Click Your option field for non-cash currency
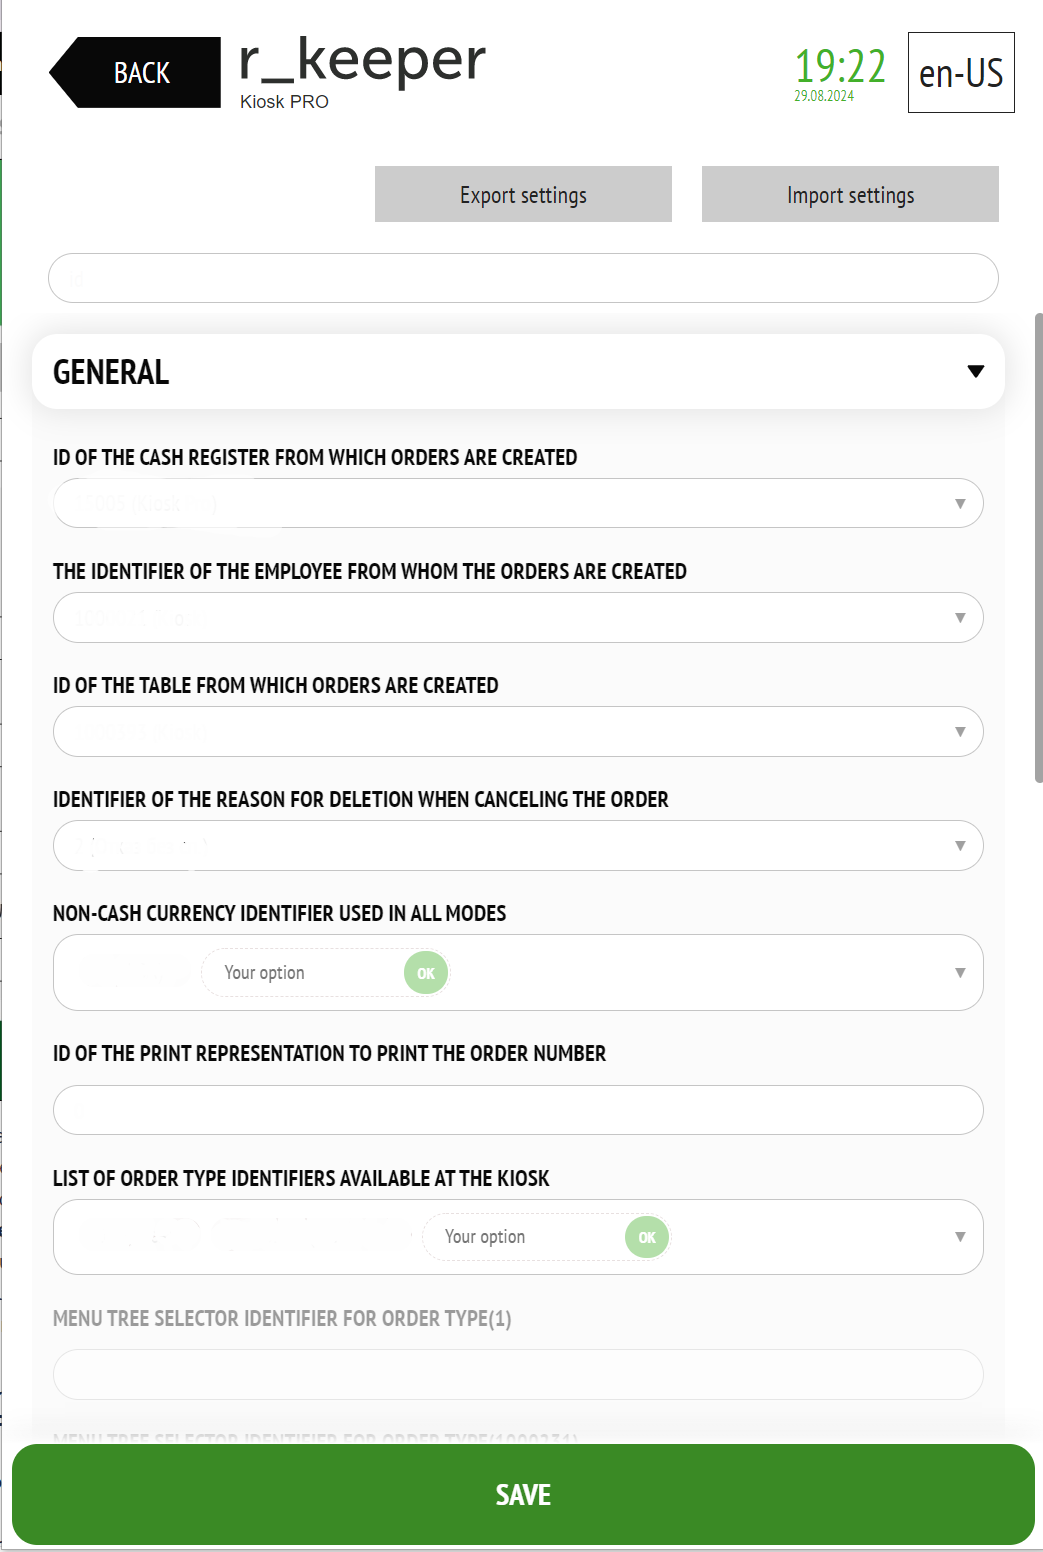The height and width of the screenshot is (1552, 1043). click(x=302, y=973)
